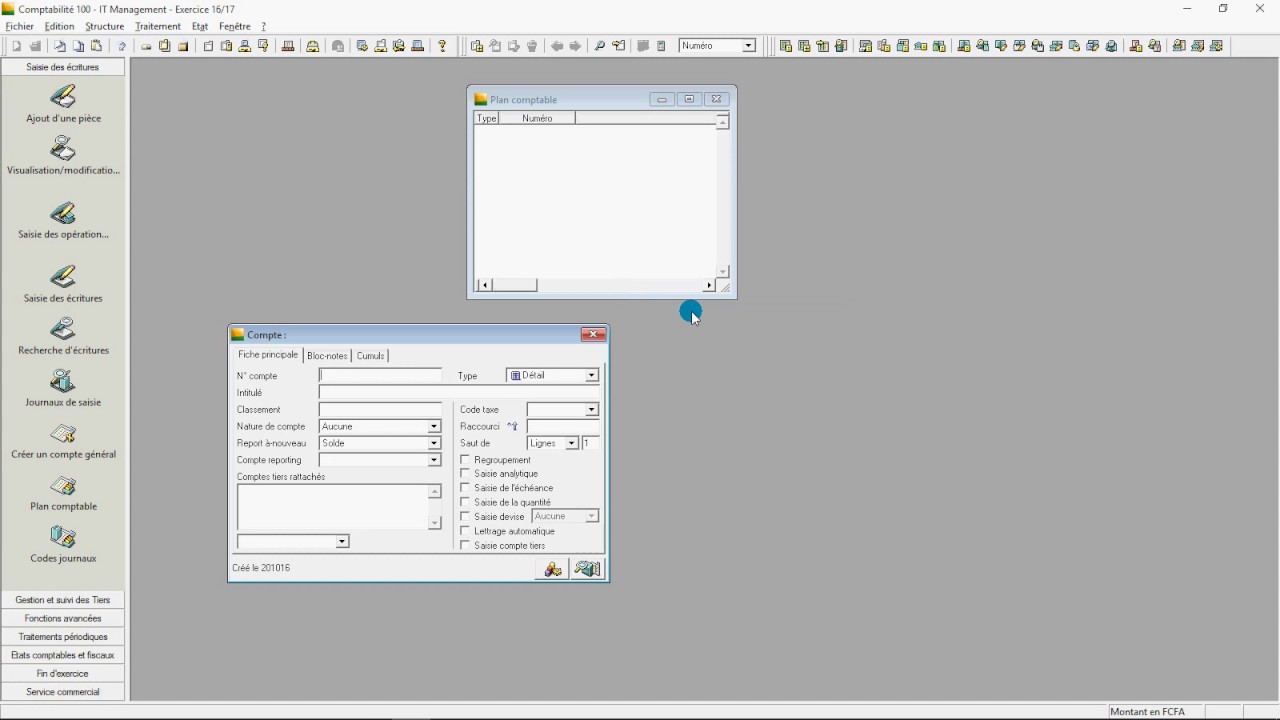Click the N° compte input field
This screenshot has width=1280, height=720.
click(x=380, y=375)
